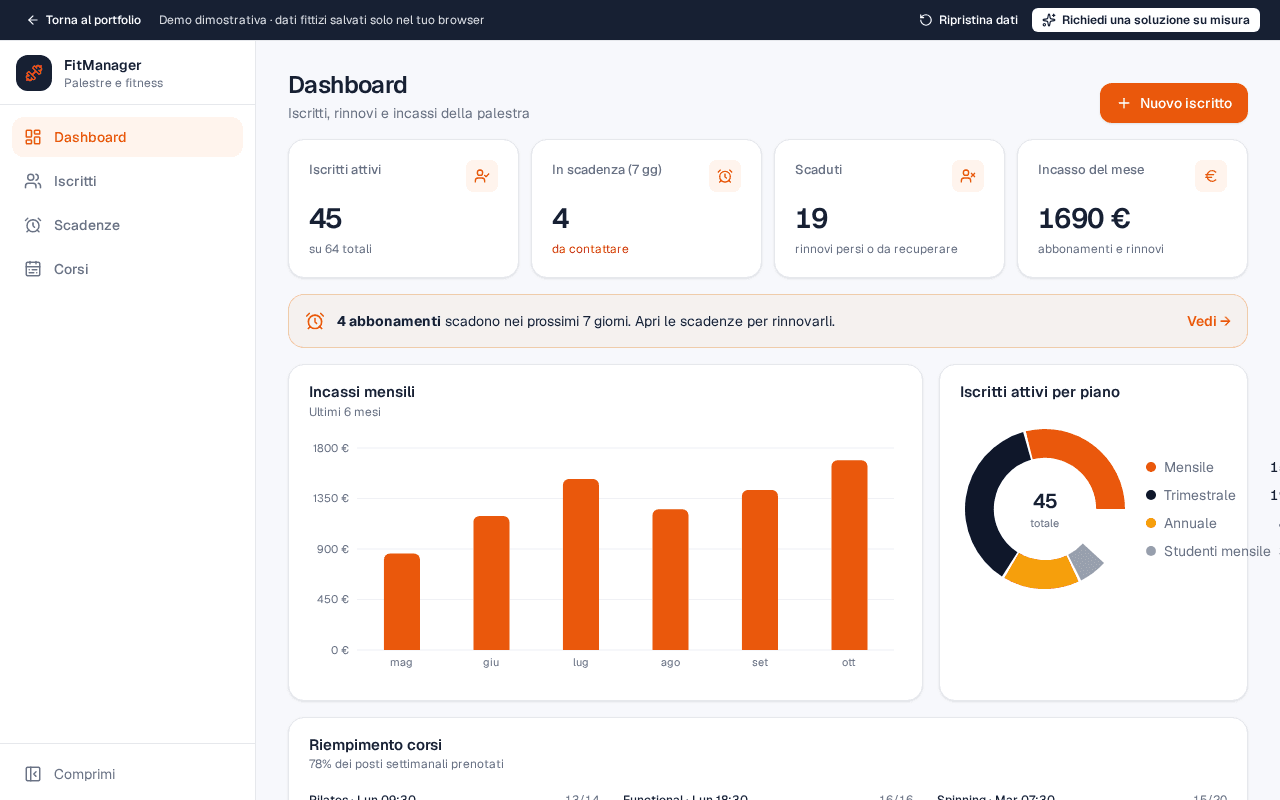The width and height of the screenshot is (1280, 800).
Task: Click the Studenti mensile gray legend dot
Action: tap(1151, 551)
